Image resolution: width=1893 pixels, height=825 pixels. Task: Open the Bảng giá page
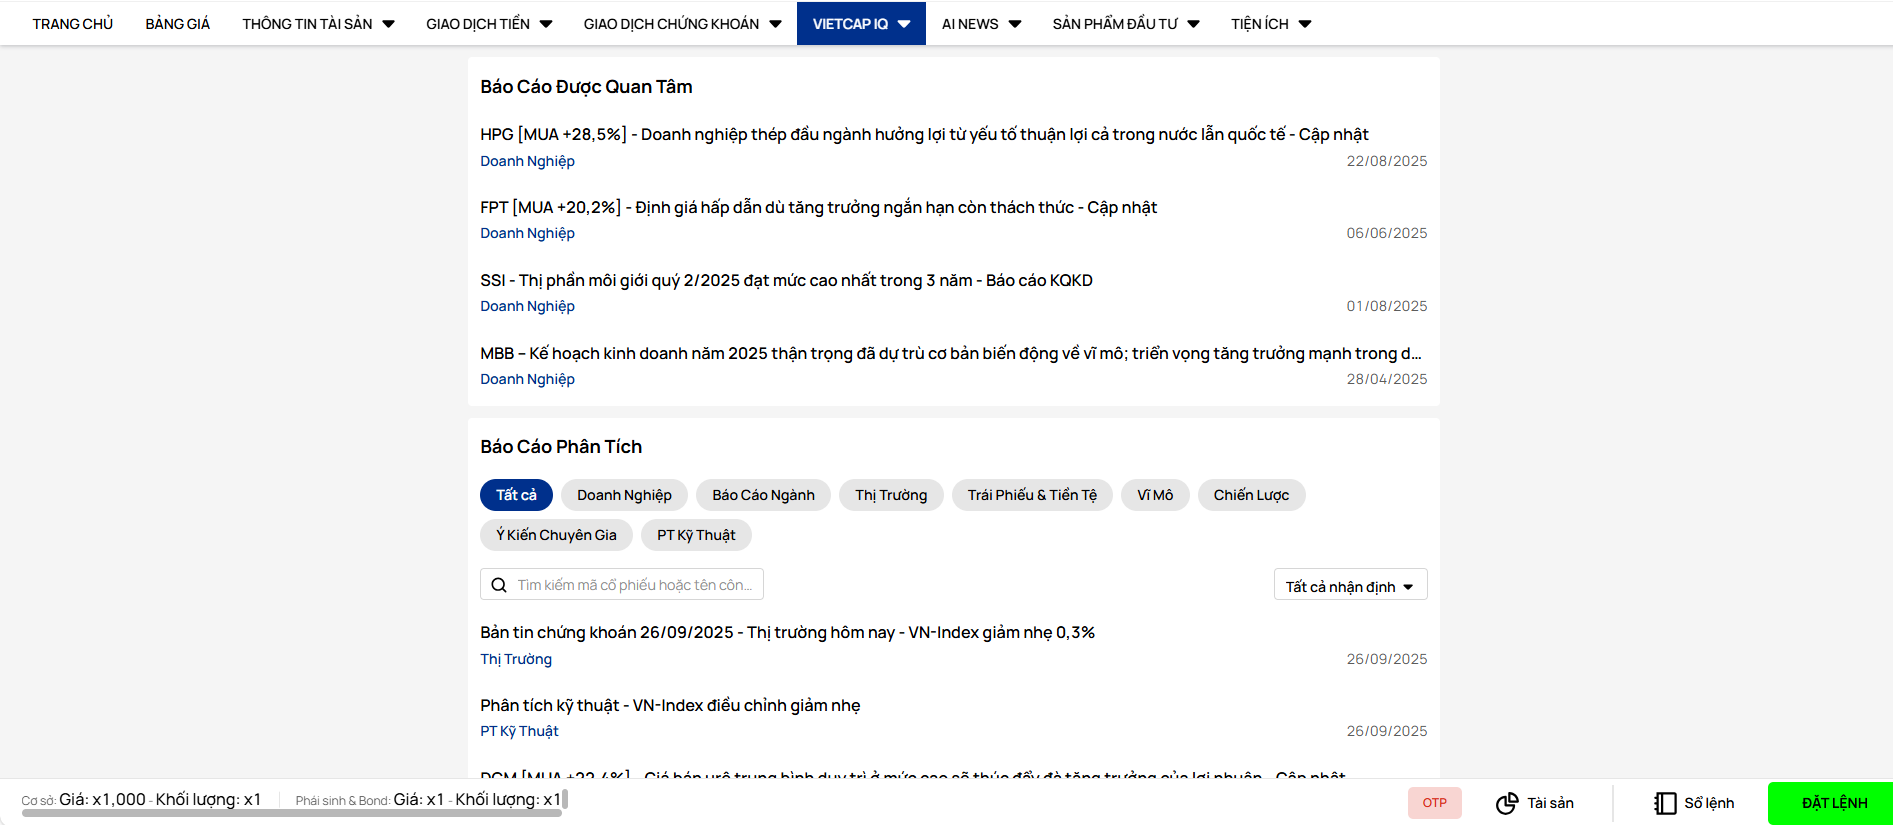tap(177, 24)
